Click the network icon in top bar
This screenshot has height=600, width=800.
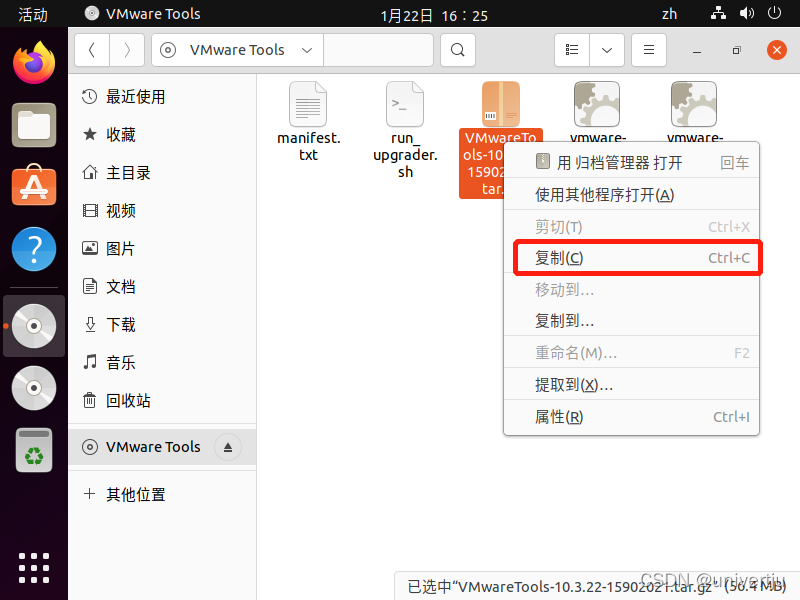(718, 13)
